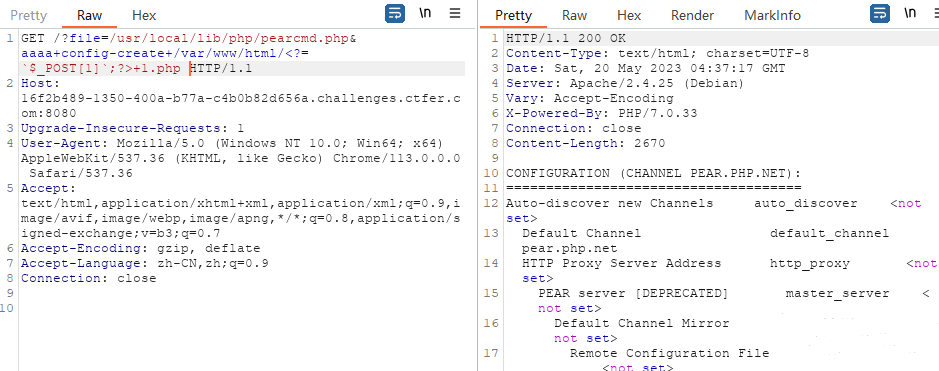Click the X-Powered-By: PHP/7.0.33 header

(x=602, y=113)
